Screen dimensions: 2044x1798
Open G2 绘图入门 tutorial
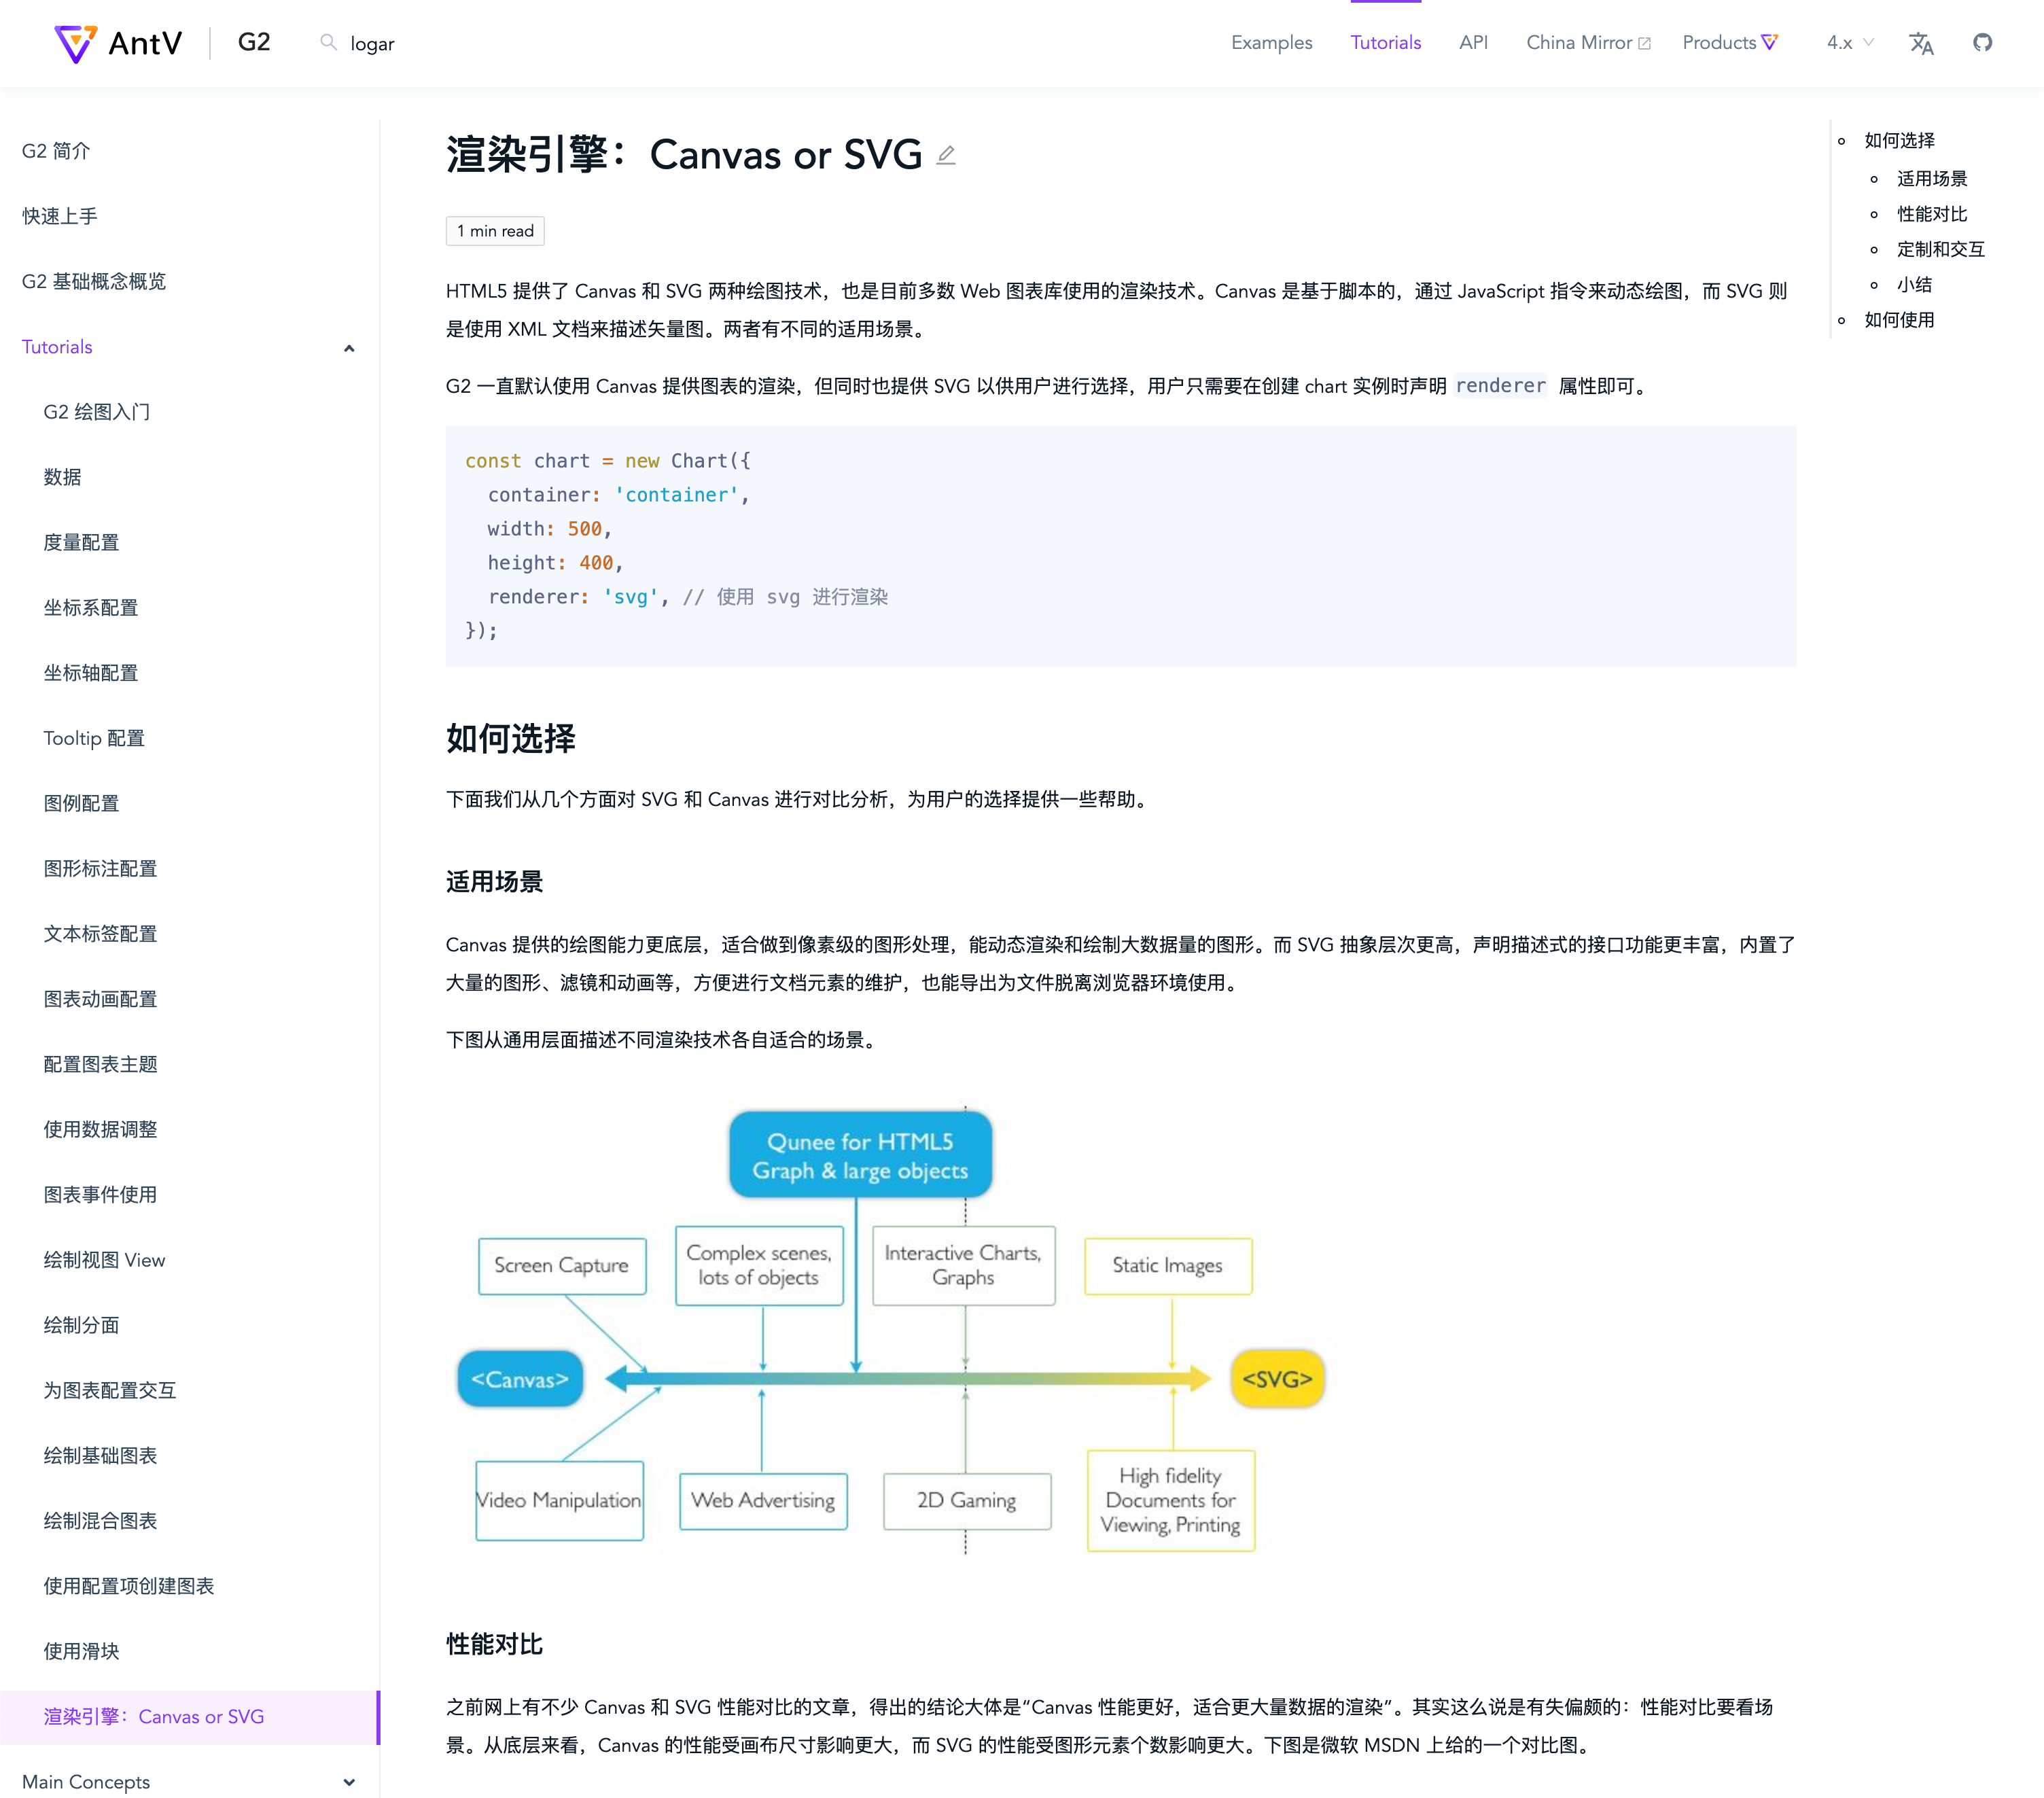point(97,412)
